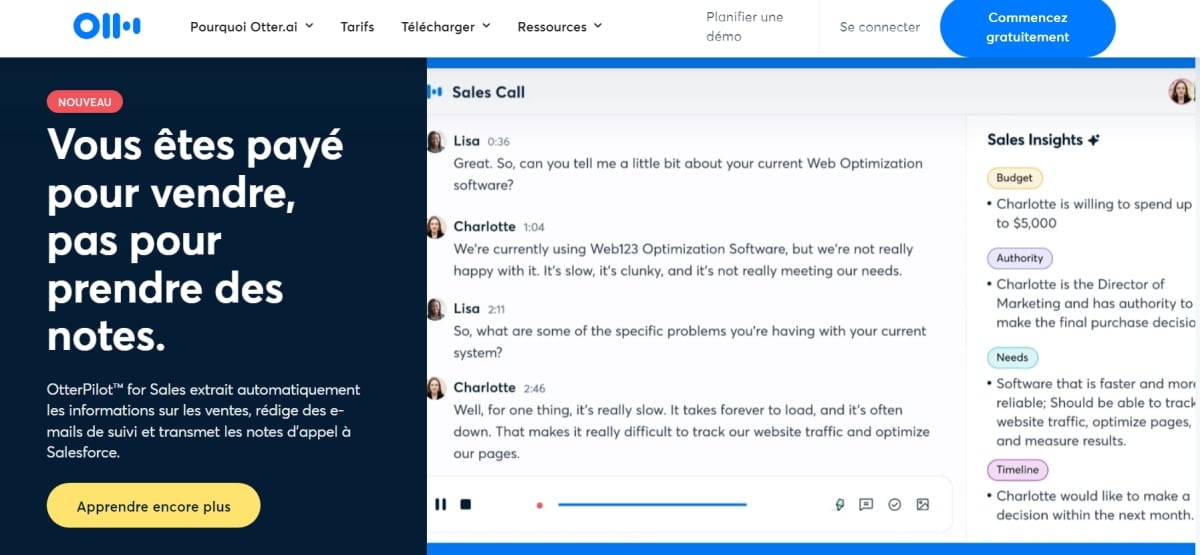Click paragraph starting 'OtterPilot™ for Sales extrait'
Viewport: 1200px width, 555px height.
pyautogui.click(x=204, y=421)
